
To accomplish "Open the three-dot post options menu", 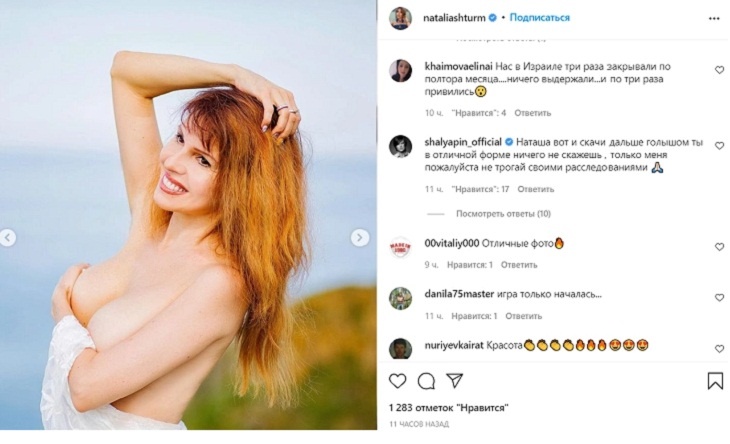I will [715, 18].
